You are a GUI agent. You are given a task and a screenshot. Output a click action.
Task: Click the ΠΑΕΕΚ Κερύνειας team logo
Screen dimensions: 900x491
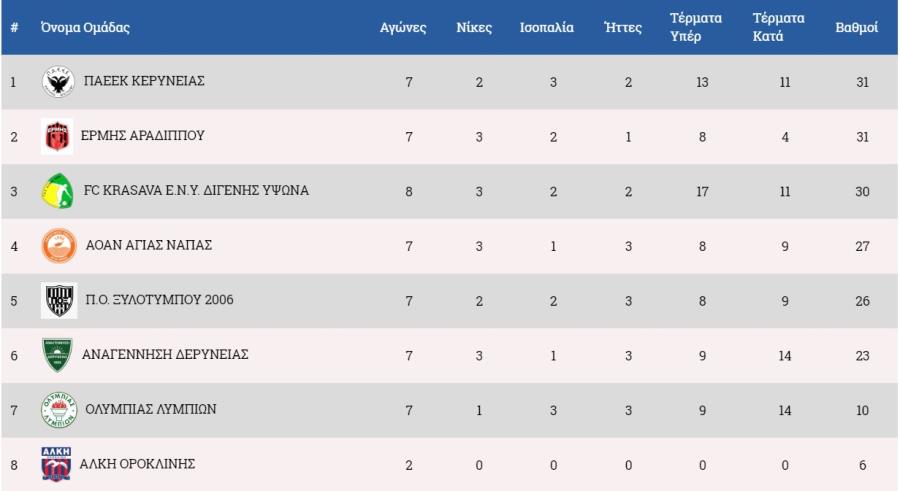tap(58, 82)
